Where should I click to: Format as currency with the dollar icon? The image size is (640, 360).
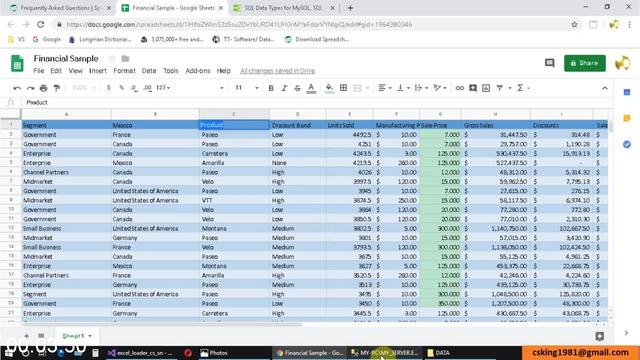(109, 88)
